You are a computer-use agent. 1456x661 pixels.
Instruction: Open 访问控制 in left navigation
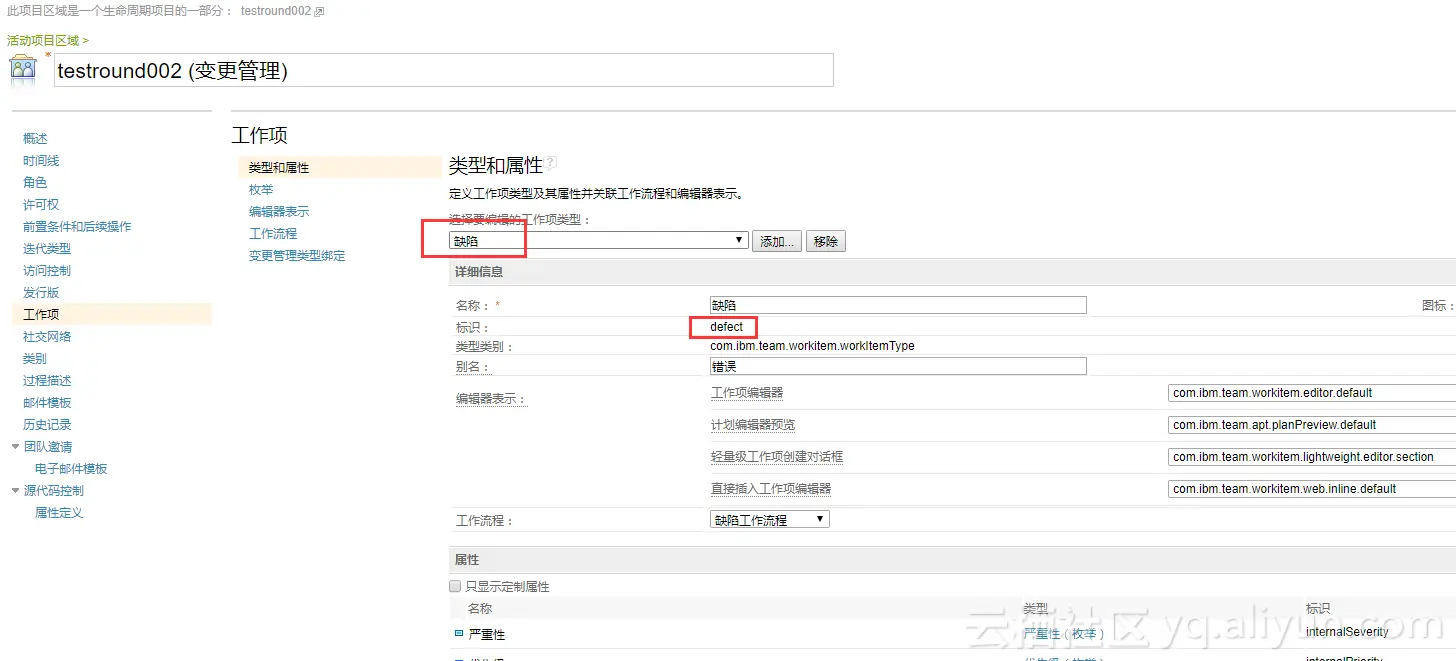[x=47, y=270]
